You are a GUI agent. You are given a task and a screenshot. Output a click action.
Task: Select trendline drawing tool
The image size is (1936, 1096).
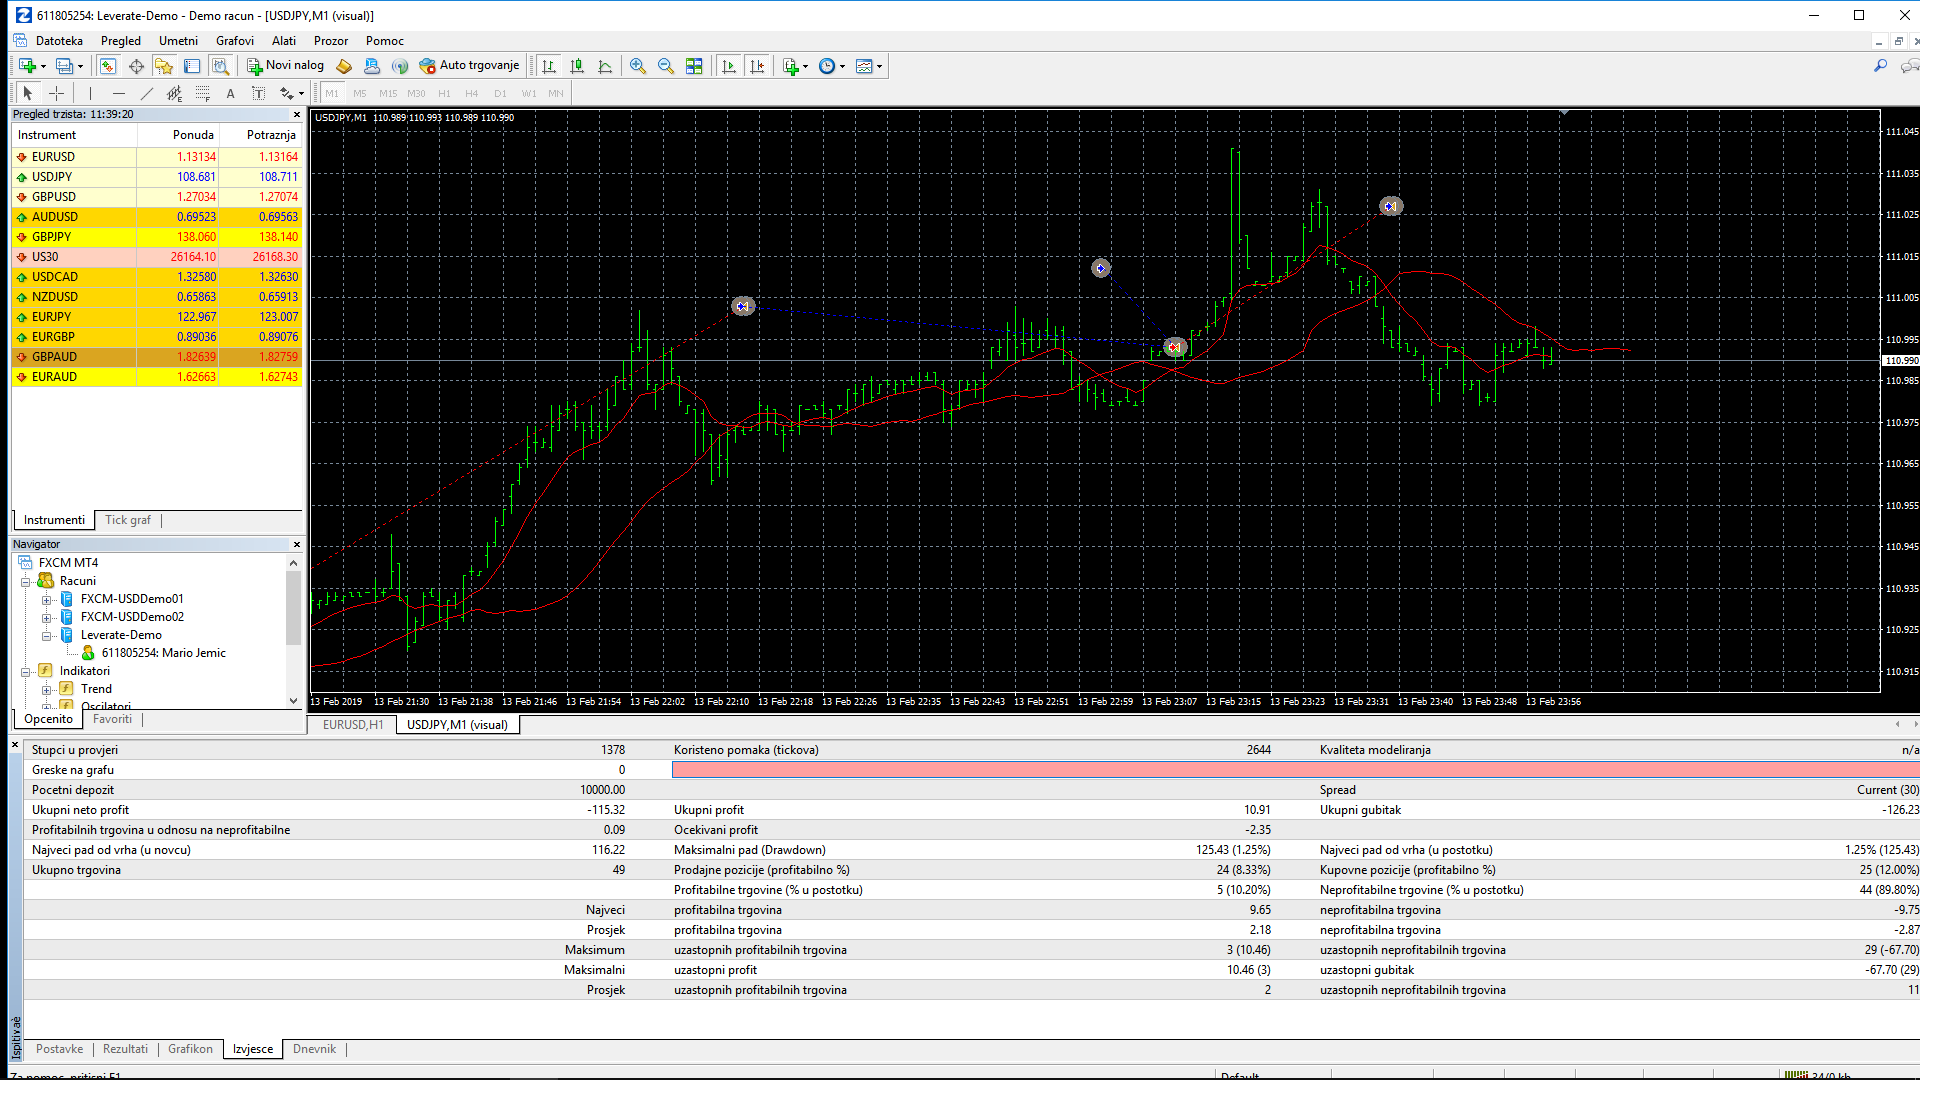[147, 93]
